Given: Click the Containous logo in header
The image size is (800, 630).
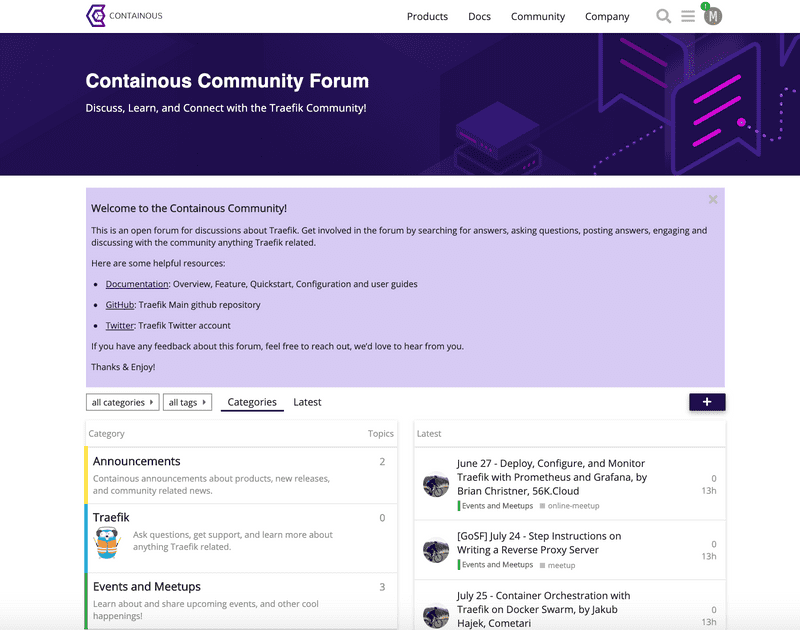Looking at the screenshot, I should tap(124, 16).
